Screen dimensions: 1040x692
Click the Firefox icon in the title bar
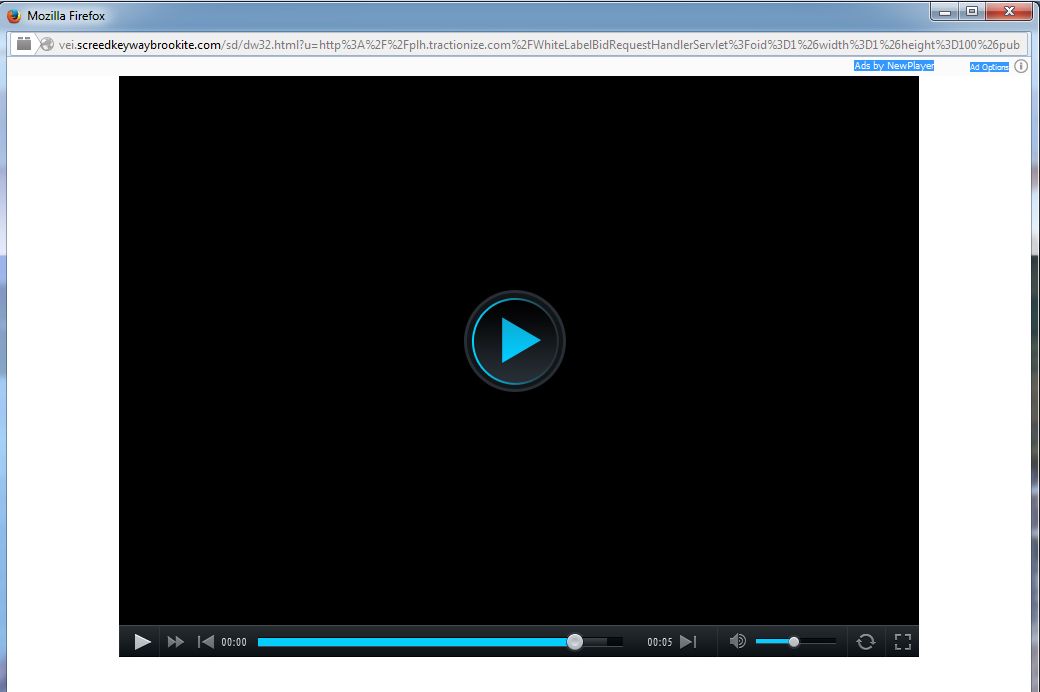tap(11, 15)
